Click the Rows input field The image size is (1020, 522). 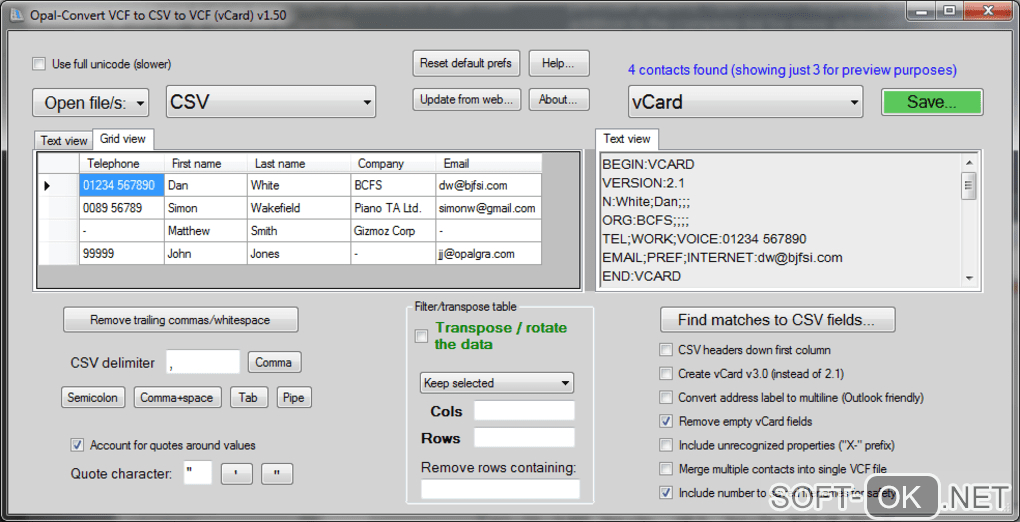[524, 437]
